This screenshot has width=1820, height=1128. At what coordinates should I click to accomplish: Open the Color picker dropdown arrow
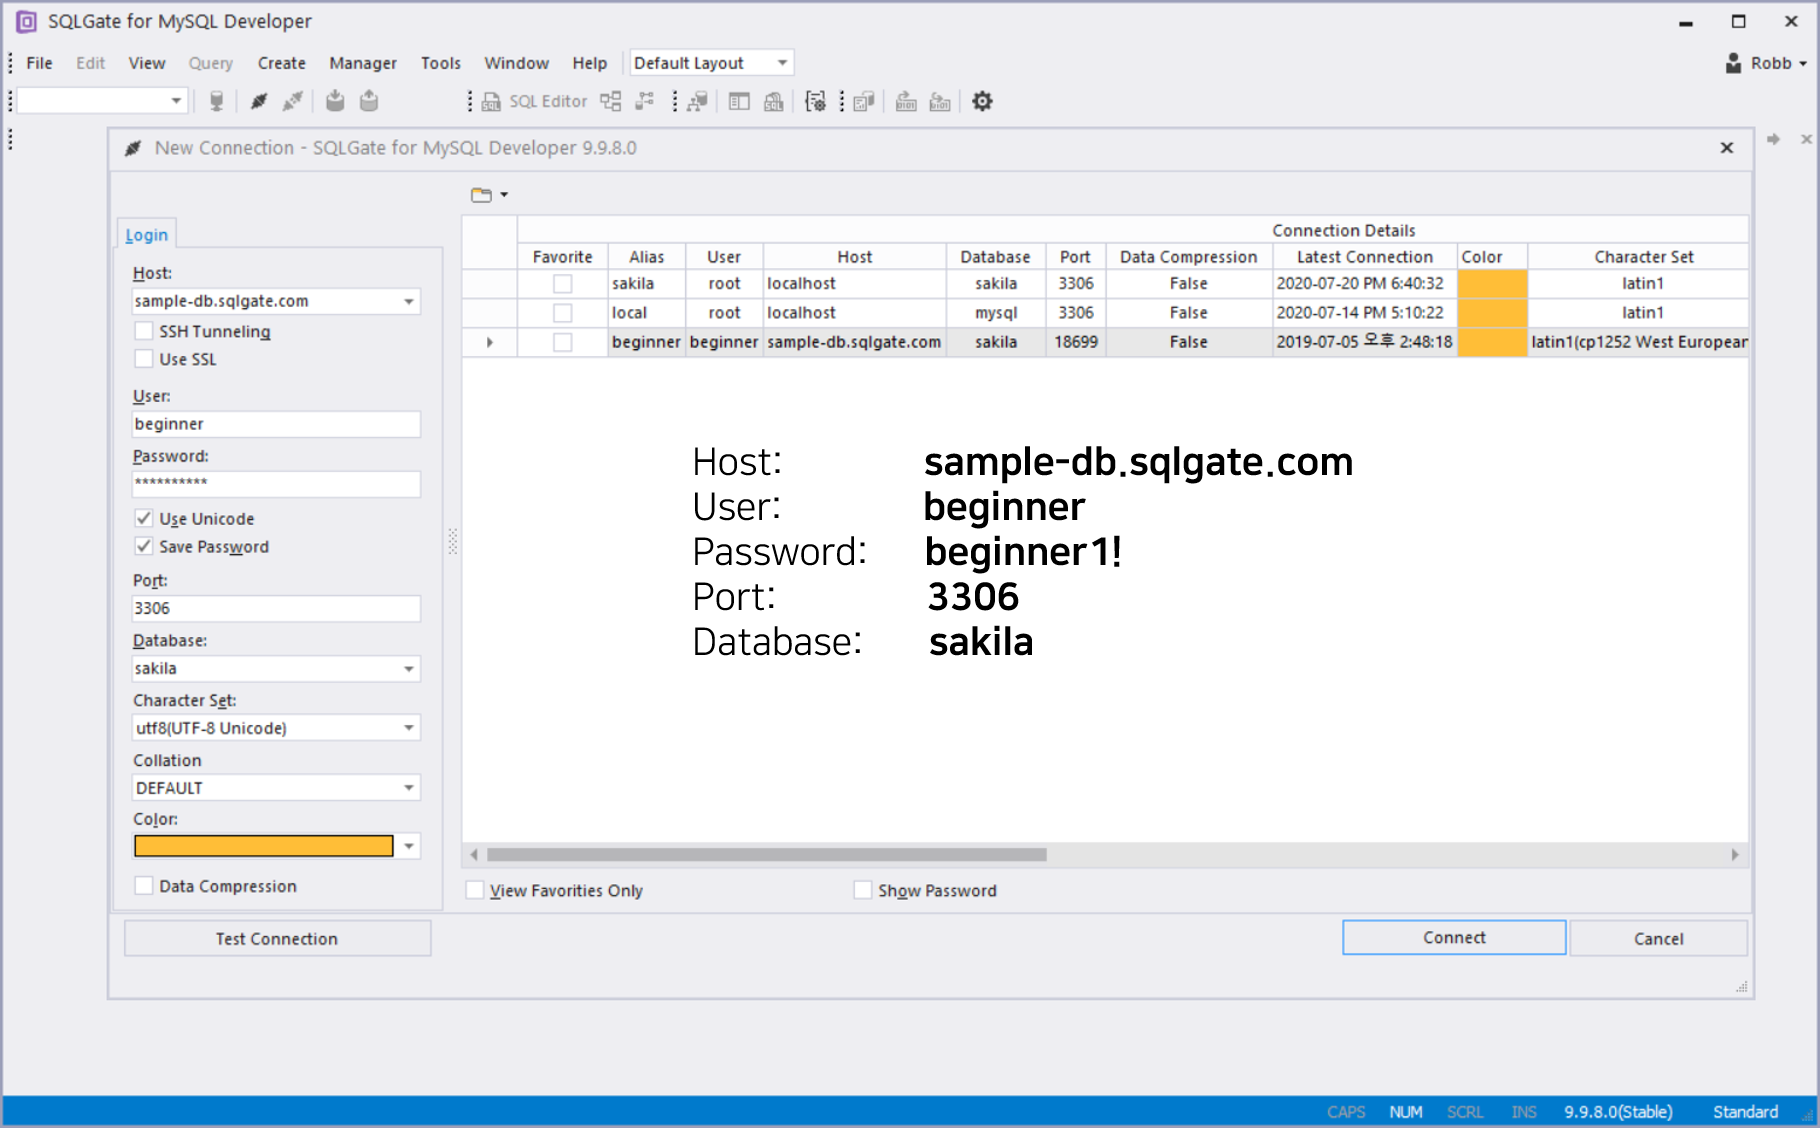[x=409, y=846]
